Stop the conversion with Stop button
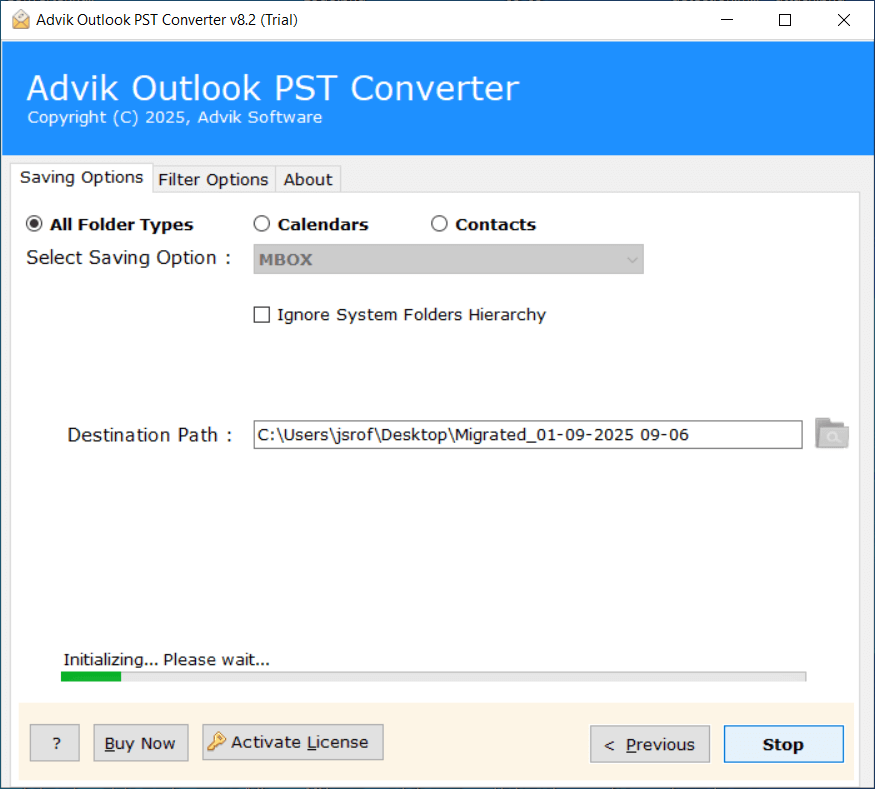 tap(783, 744)
